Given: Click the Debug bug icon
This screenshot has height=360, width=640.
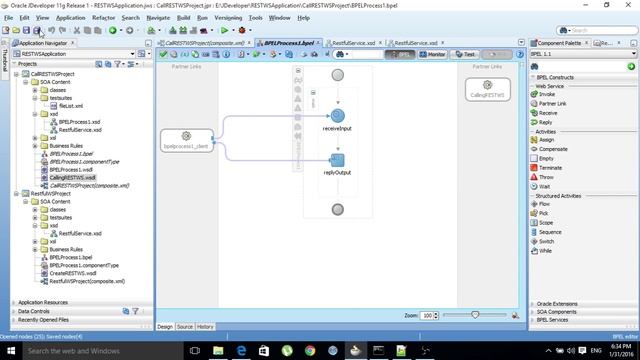Looking at the screenshot, I should click(242, 30).
